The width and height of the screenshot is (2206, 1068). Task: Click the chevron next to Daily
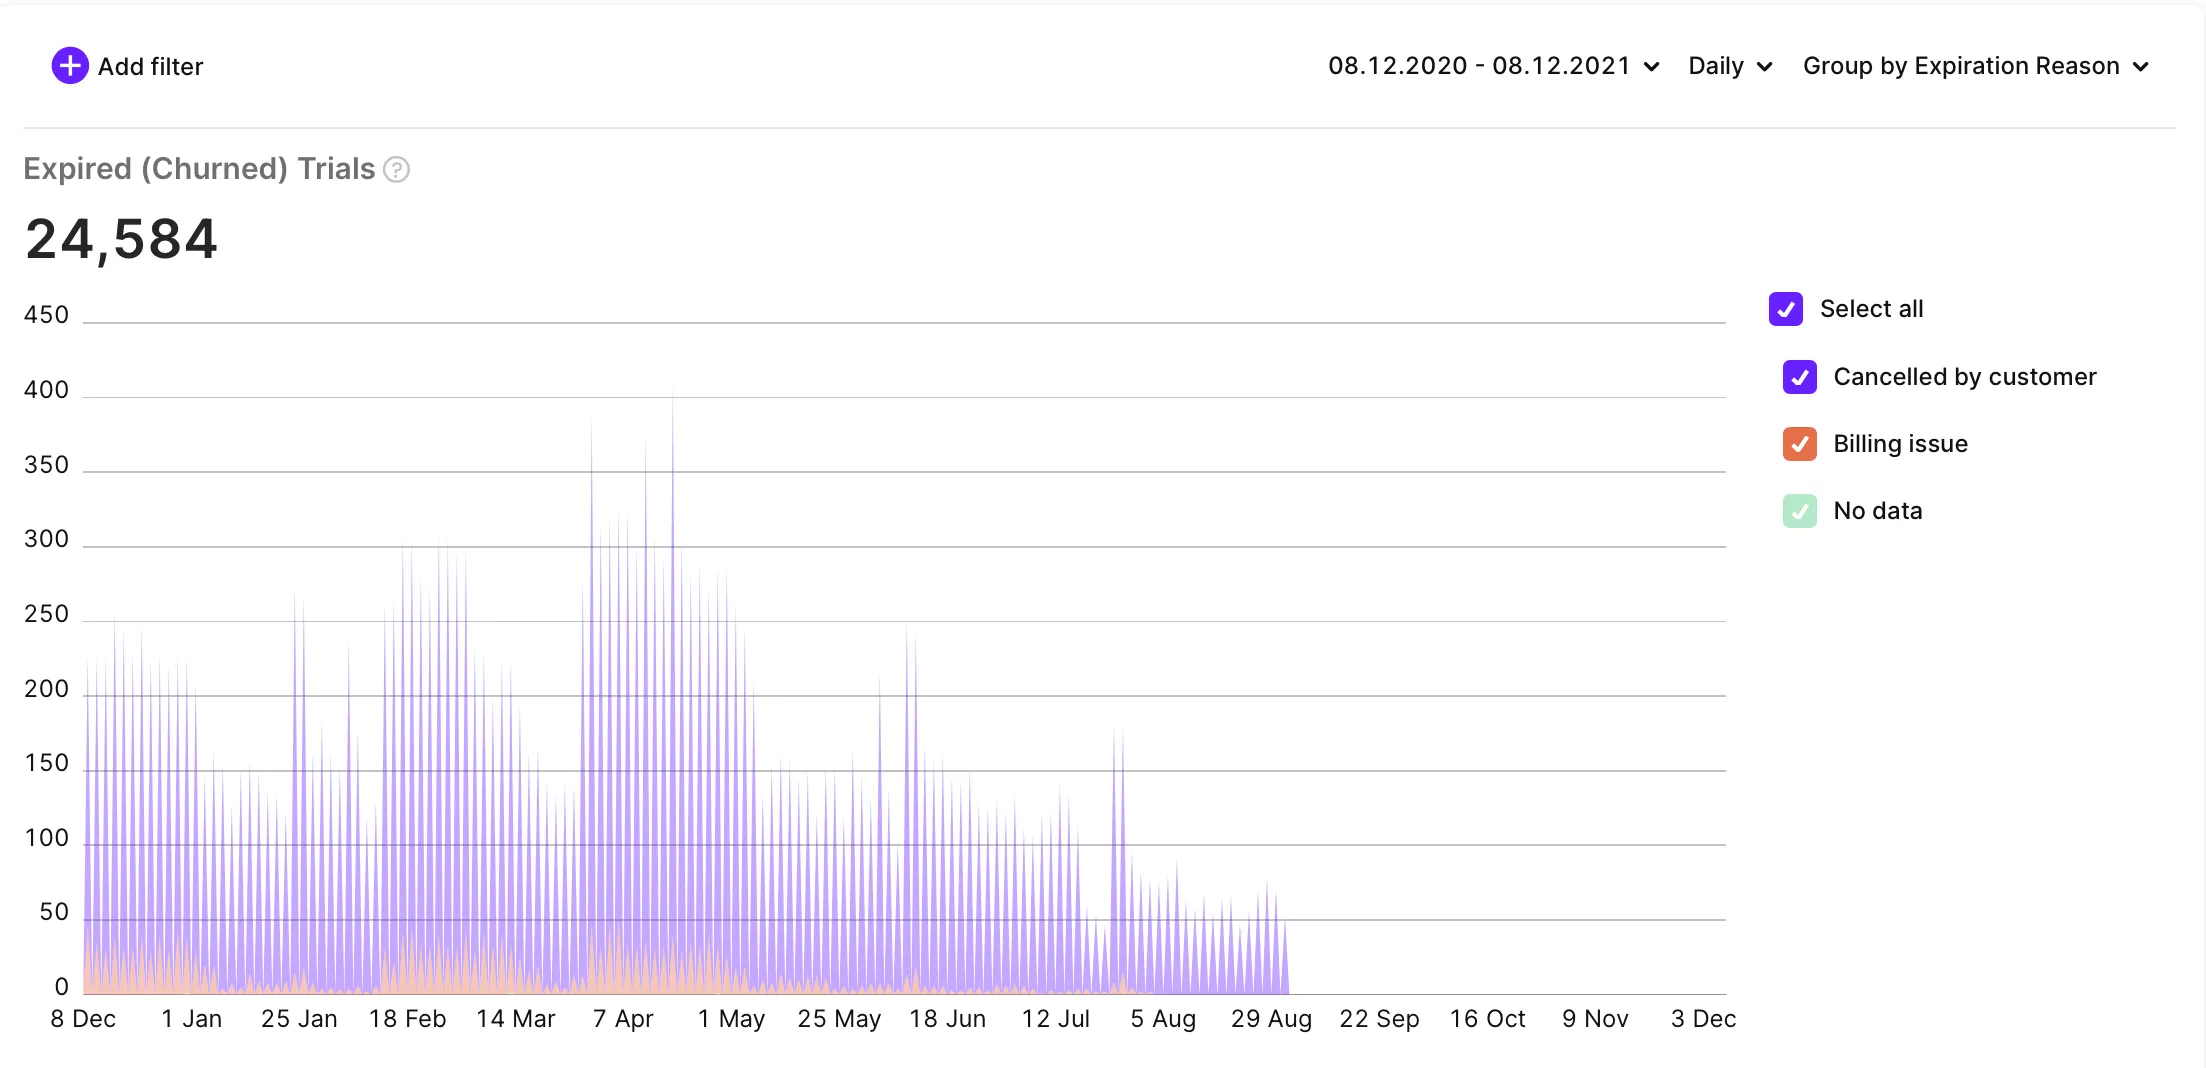pyautogui.click(x=1764, y=66)
